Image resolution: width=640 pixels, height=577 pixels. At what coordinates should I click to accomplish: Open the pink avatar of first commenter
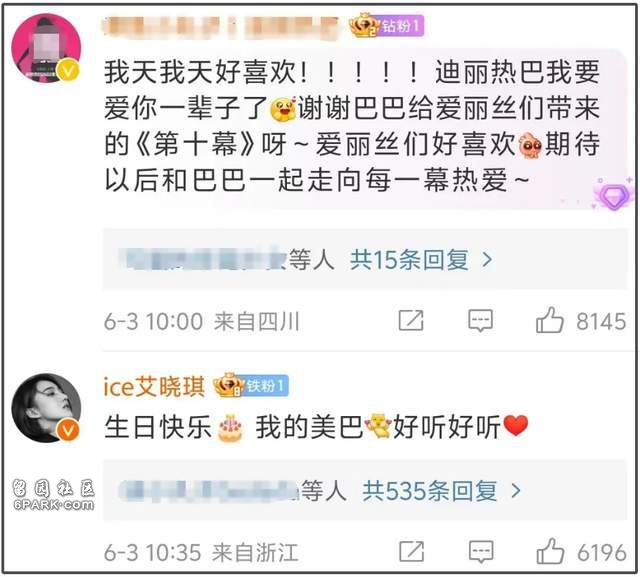click(x=46, y=48)
